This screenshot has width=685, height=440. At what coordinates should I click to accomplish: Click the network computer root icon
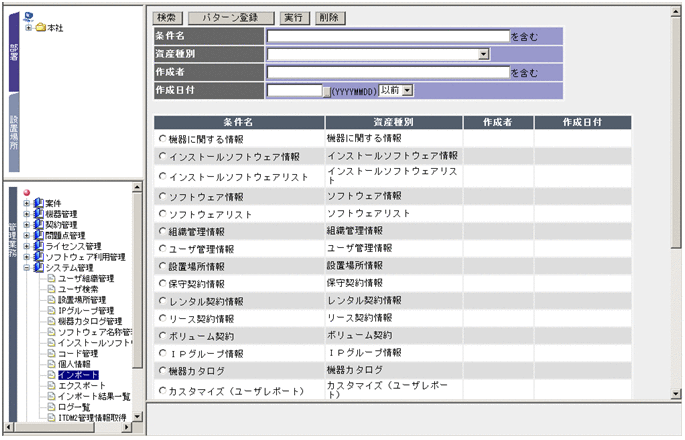tap(28, 17)
